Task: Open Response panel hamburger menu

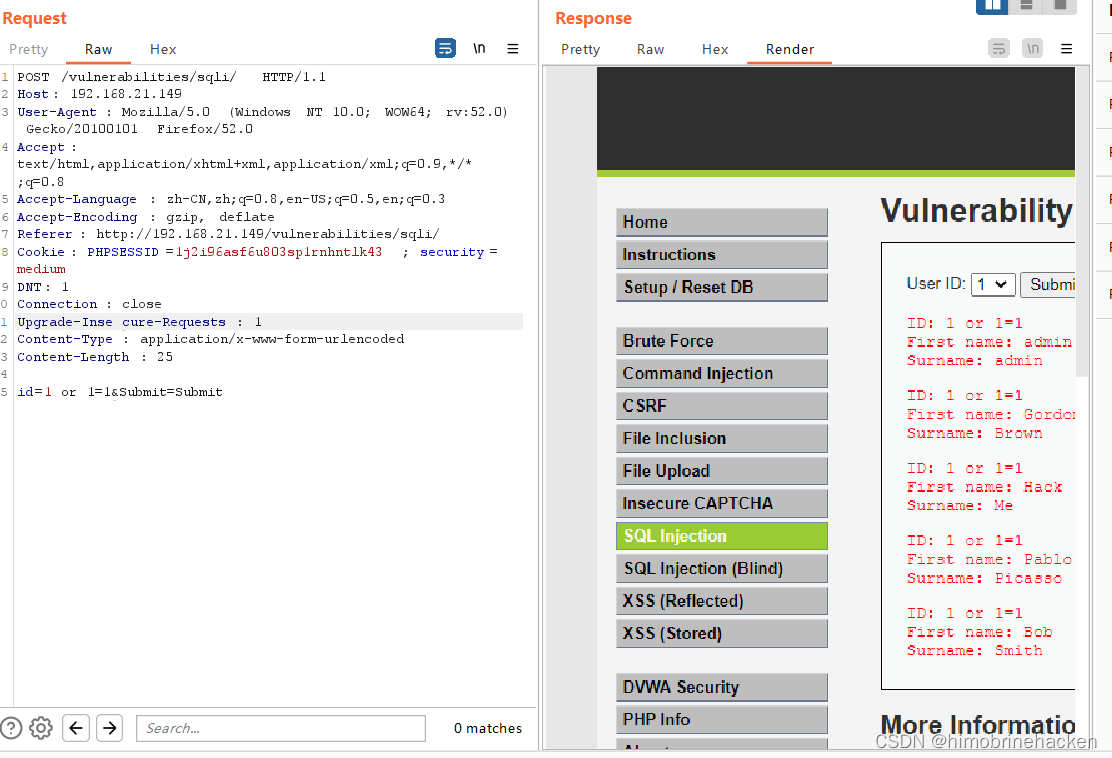Action: click(x=1066, y=49)
